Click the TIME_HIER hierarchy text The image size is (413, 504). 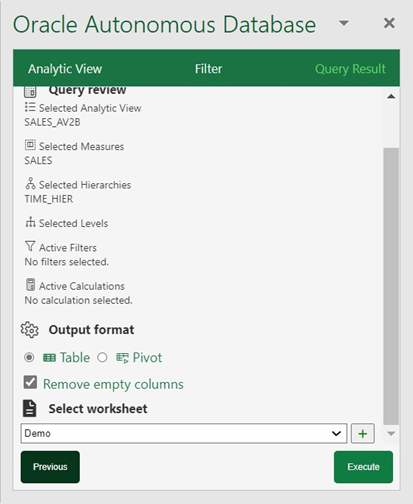(x=49, y=199)
